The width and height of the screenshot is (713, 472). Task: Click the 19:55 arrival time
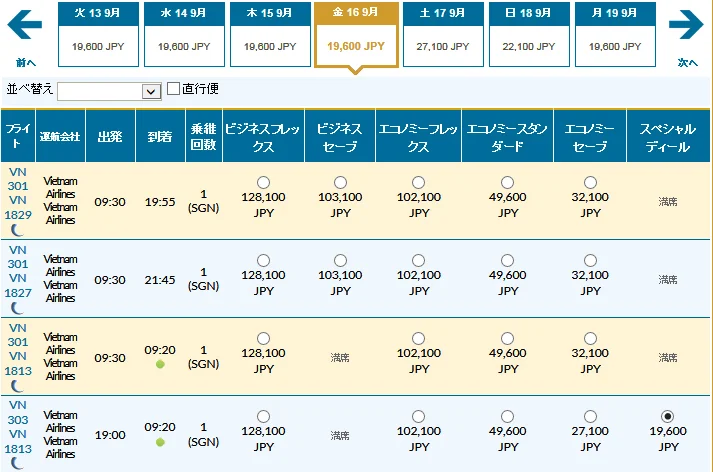click(160, 202)
